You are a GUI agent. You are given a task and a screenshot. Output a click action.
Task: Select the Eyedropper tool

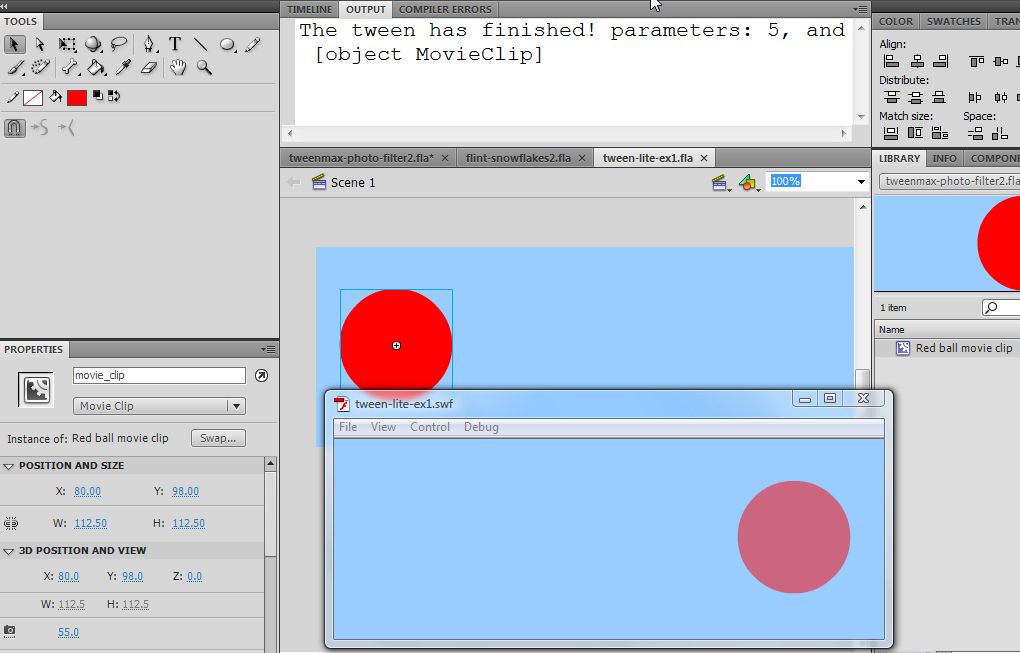click(124, 68)
